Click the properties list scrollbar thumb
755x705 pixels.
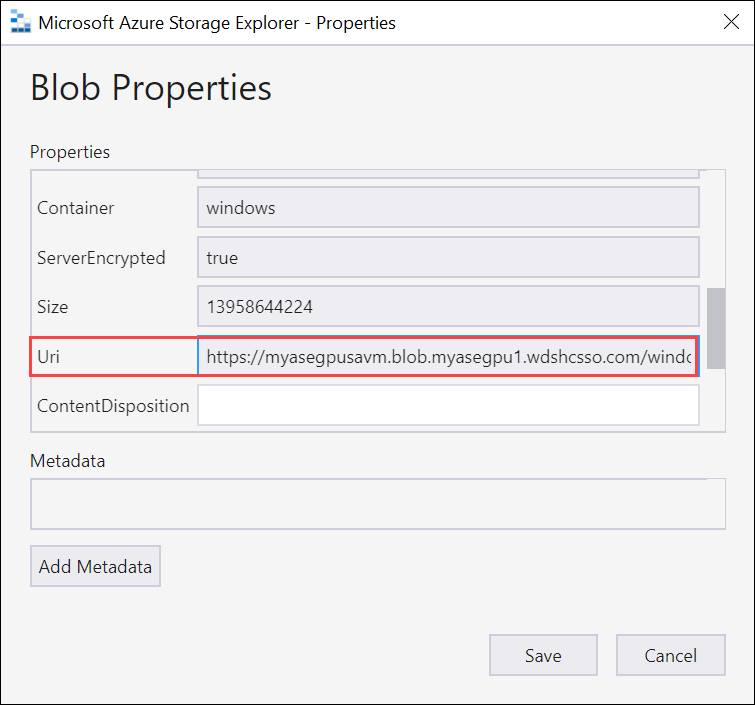[716, 328]
